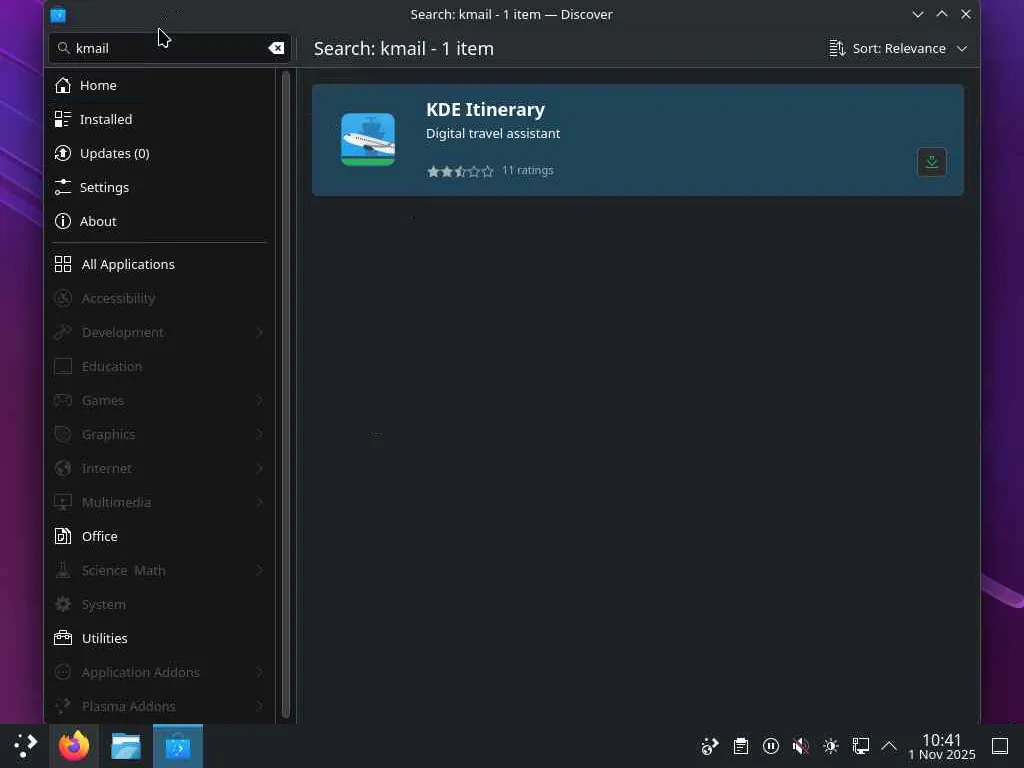Click the All Applications grid icon
This screenshot has width=1024, height=768.
63,264
